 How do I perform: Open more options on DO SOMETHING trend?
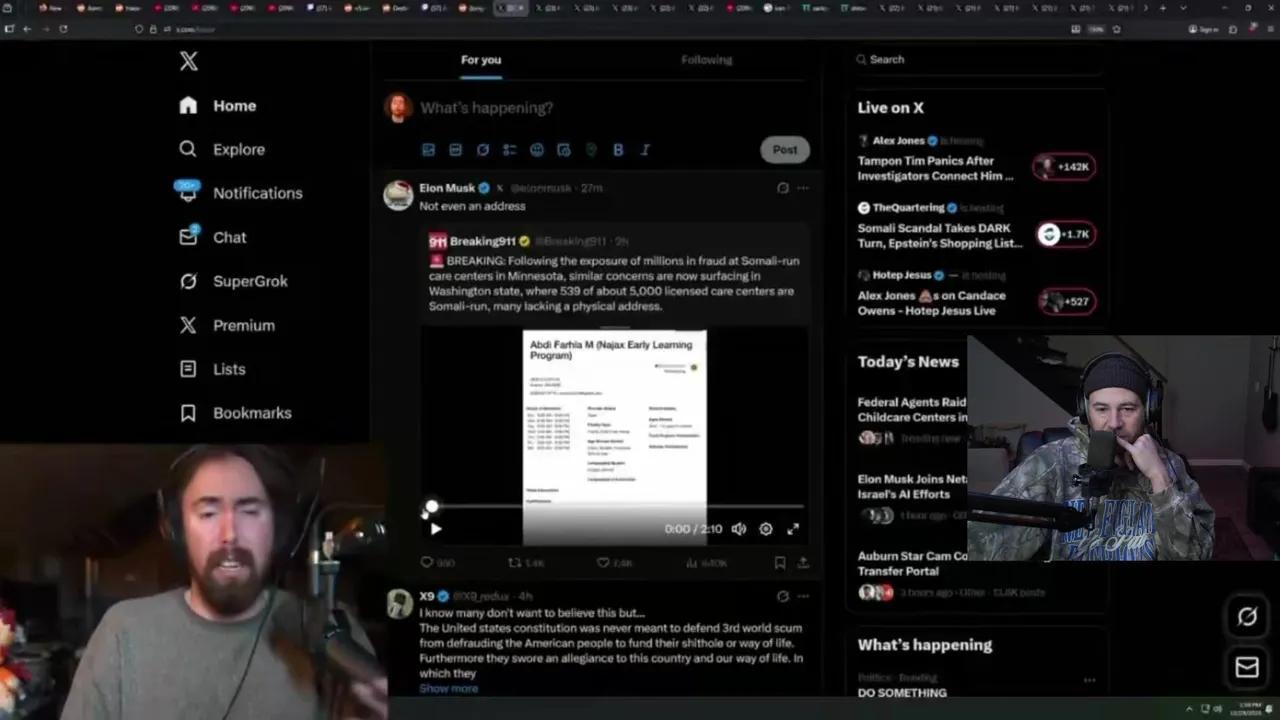click(1089, 680)
